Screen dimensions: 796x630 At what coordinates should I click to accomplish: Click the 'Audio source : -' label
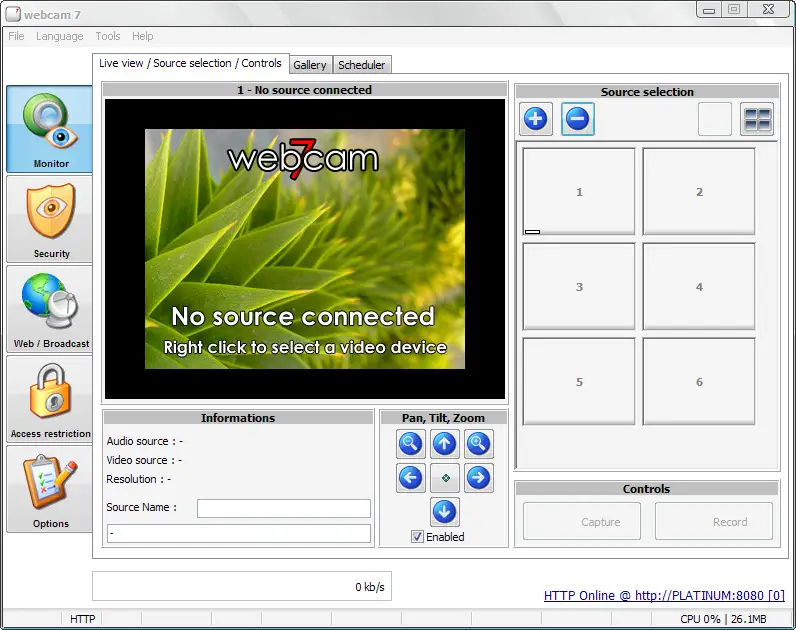[x=145, y=441]
